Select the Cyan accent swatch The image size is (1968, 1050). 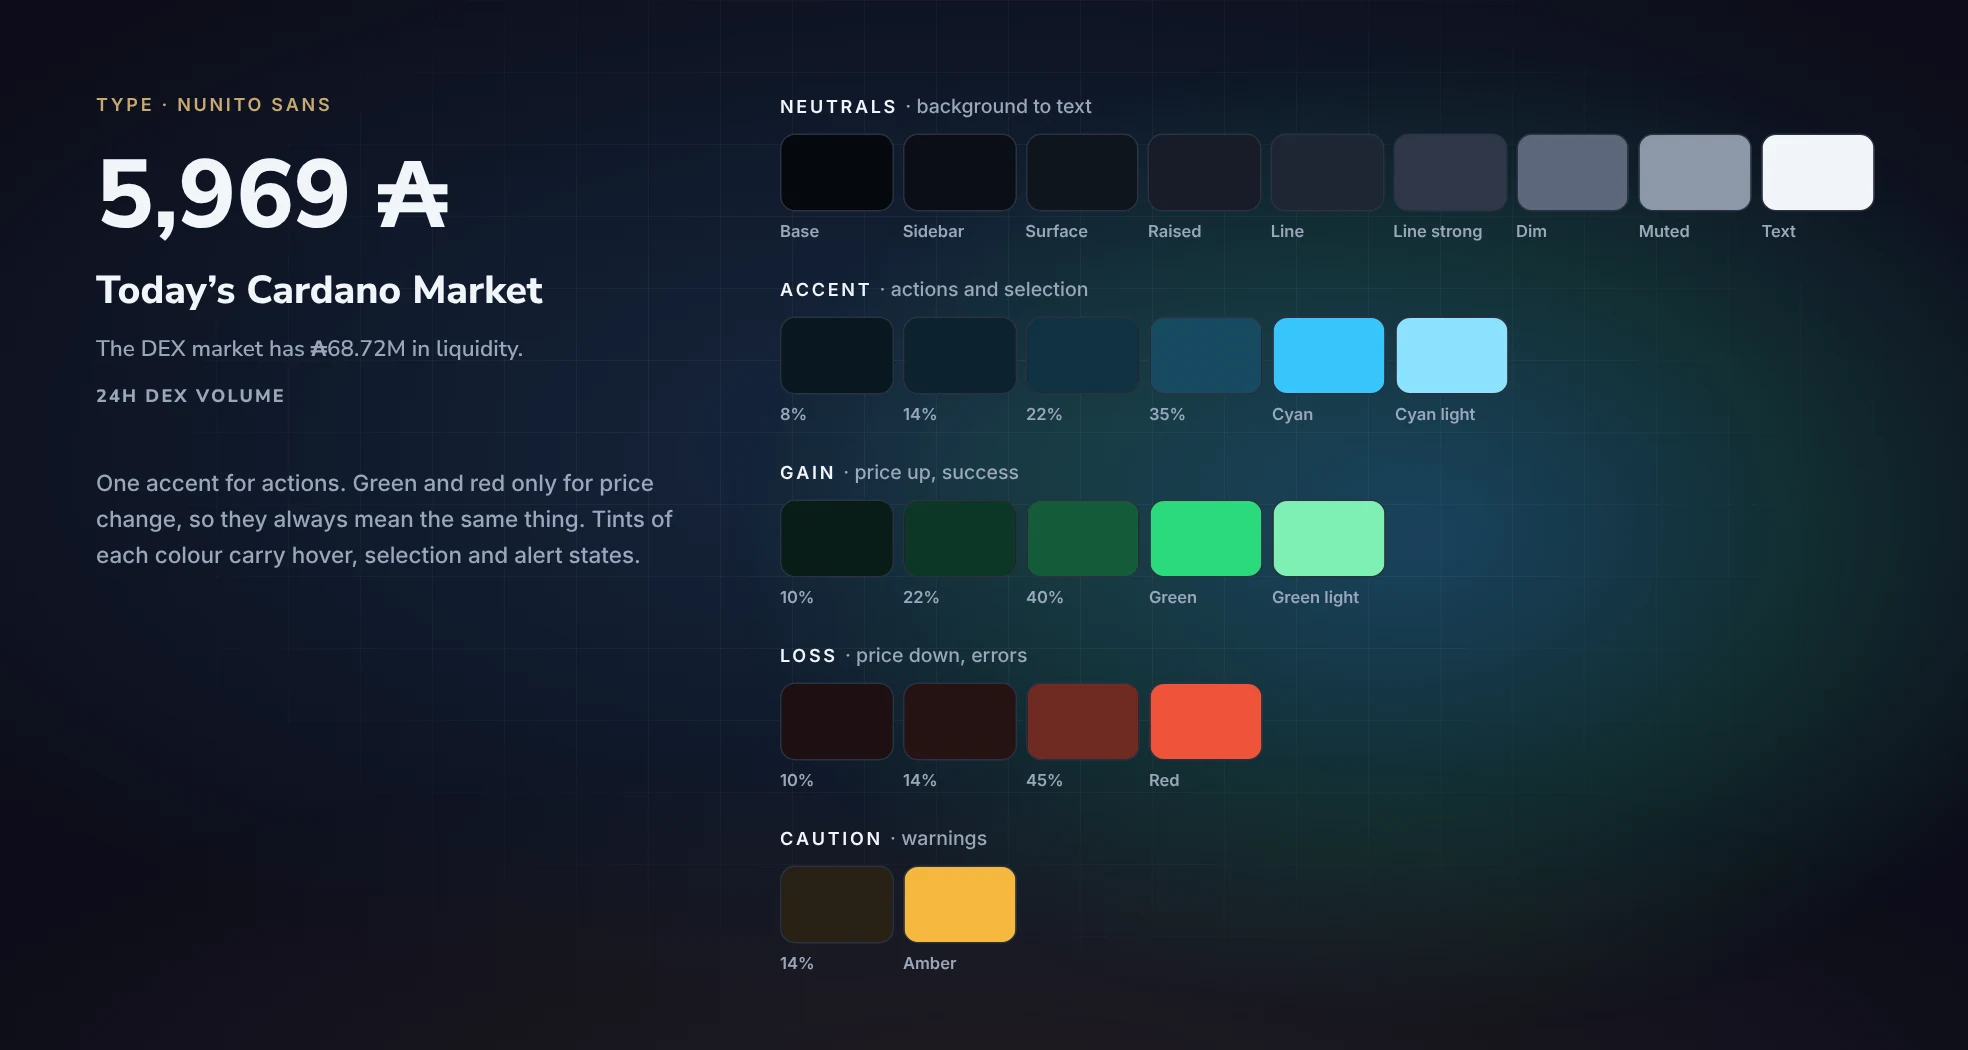point(1328,355)
